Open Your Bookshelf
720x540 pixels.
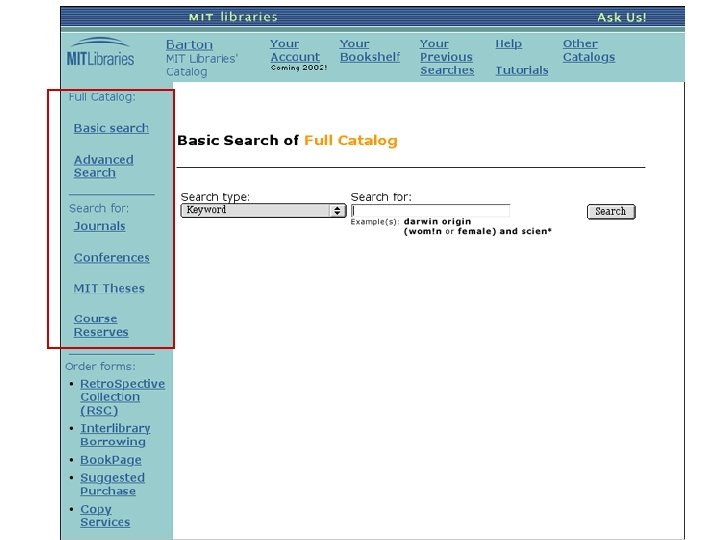(x=370, y=51)
